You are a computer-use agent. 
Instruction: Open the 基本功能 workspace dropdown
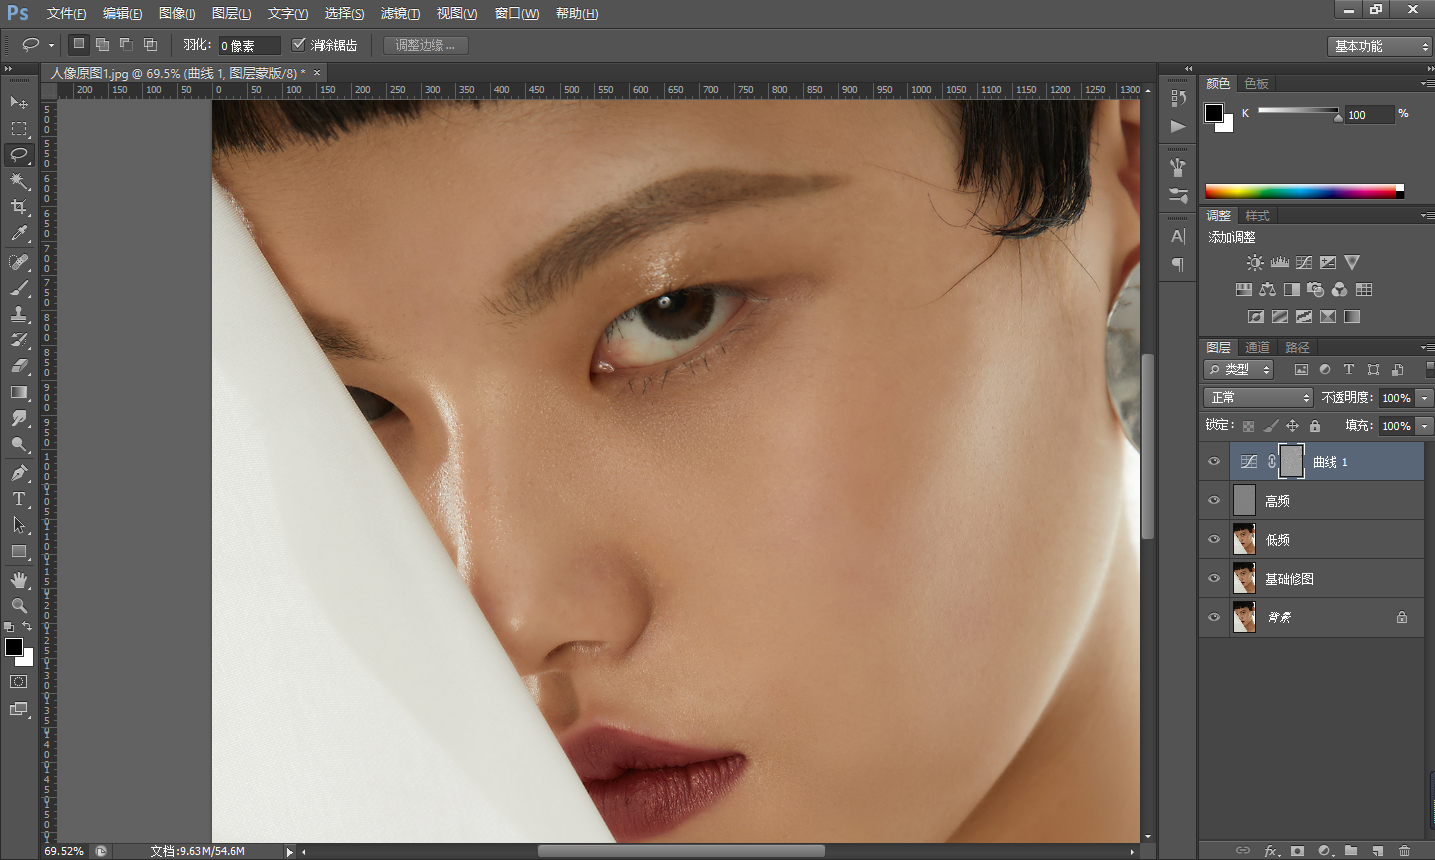click(x=1380, y=46)
